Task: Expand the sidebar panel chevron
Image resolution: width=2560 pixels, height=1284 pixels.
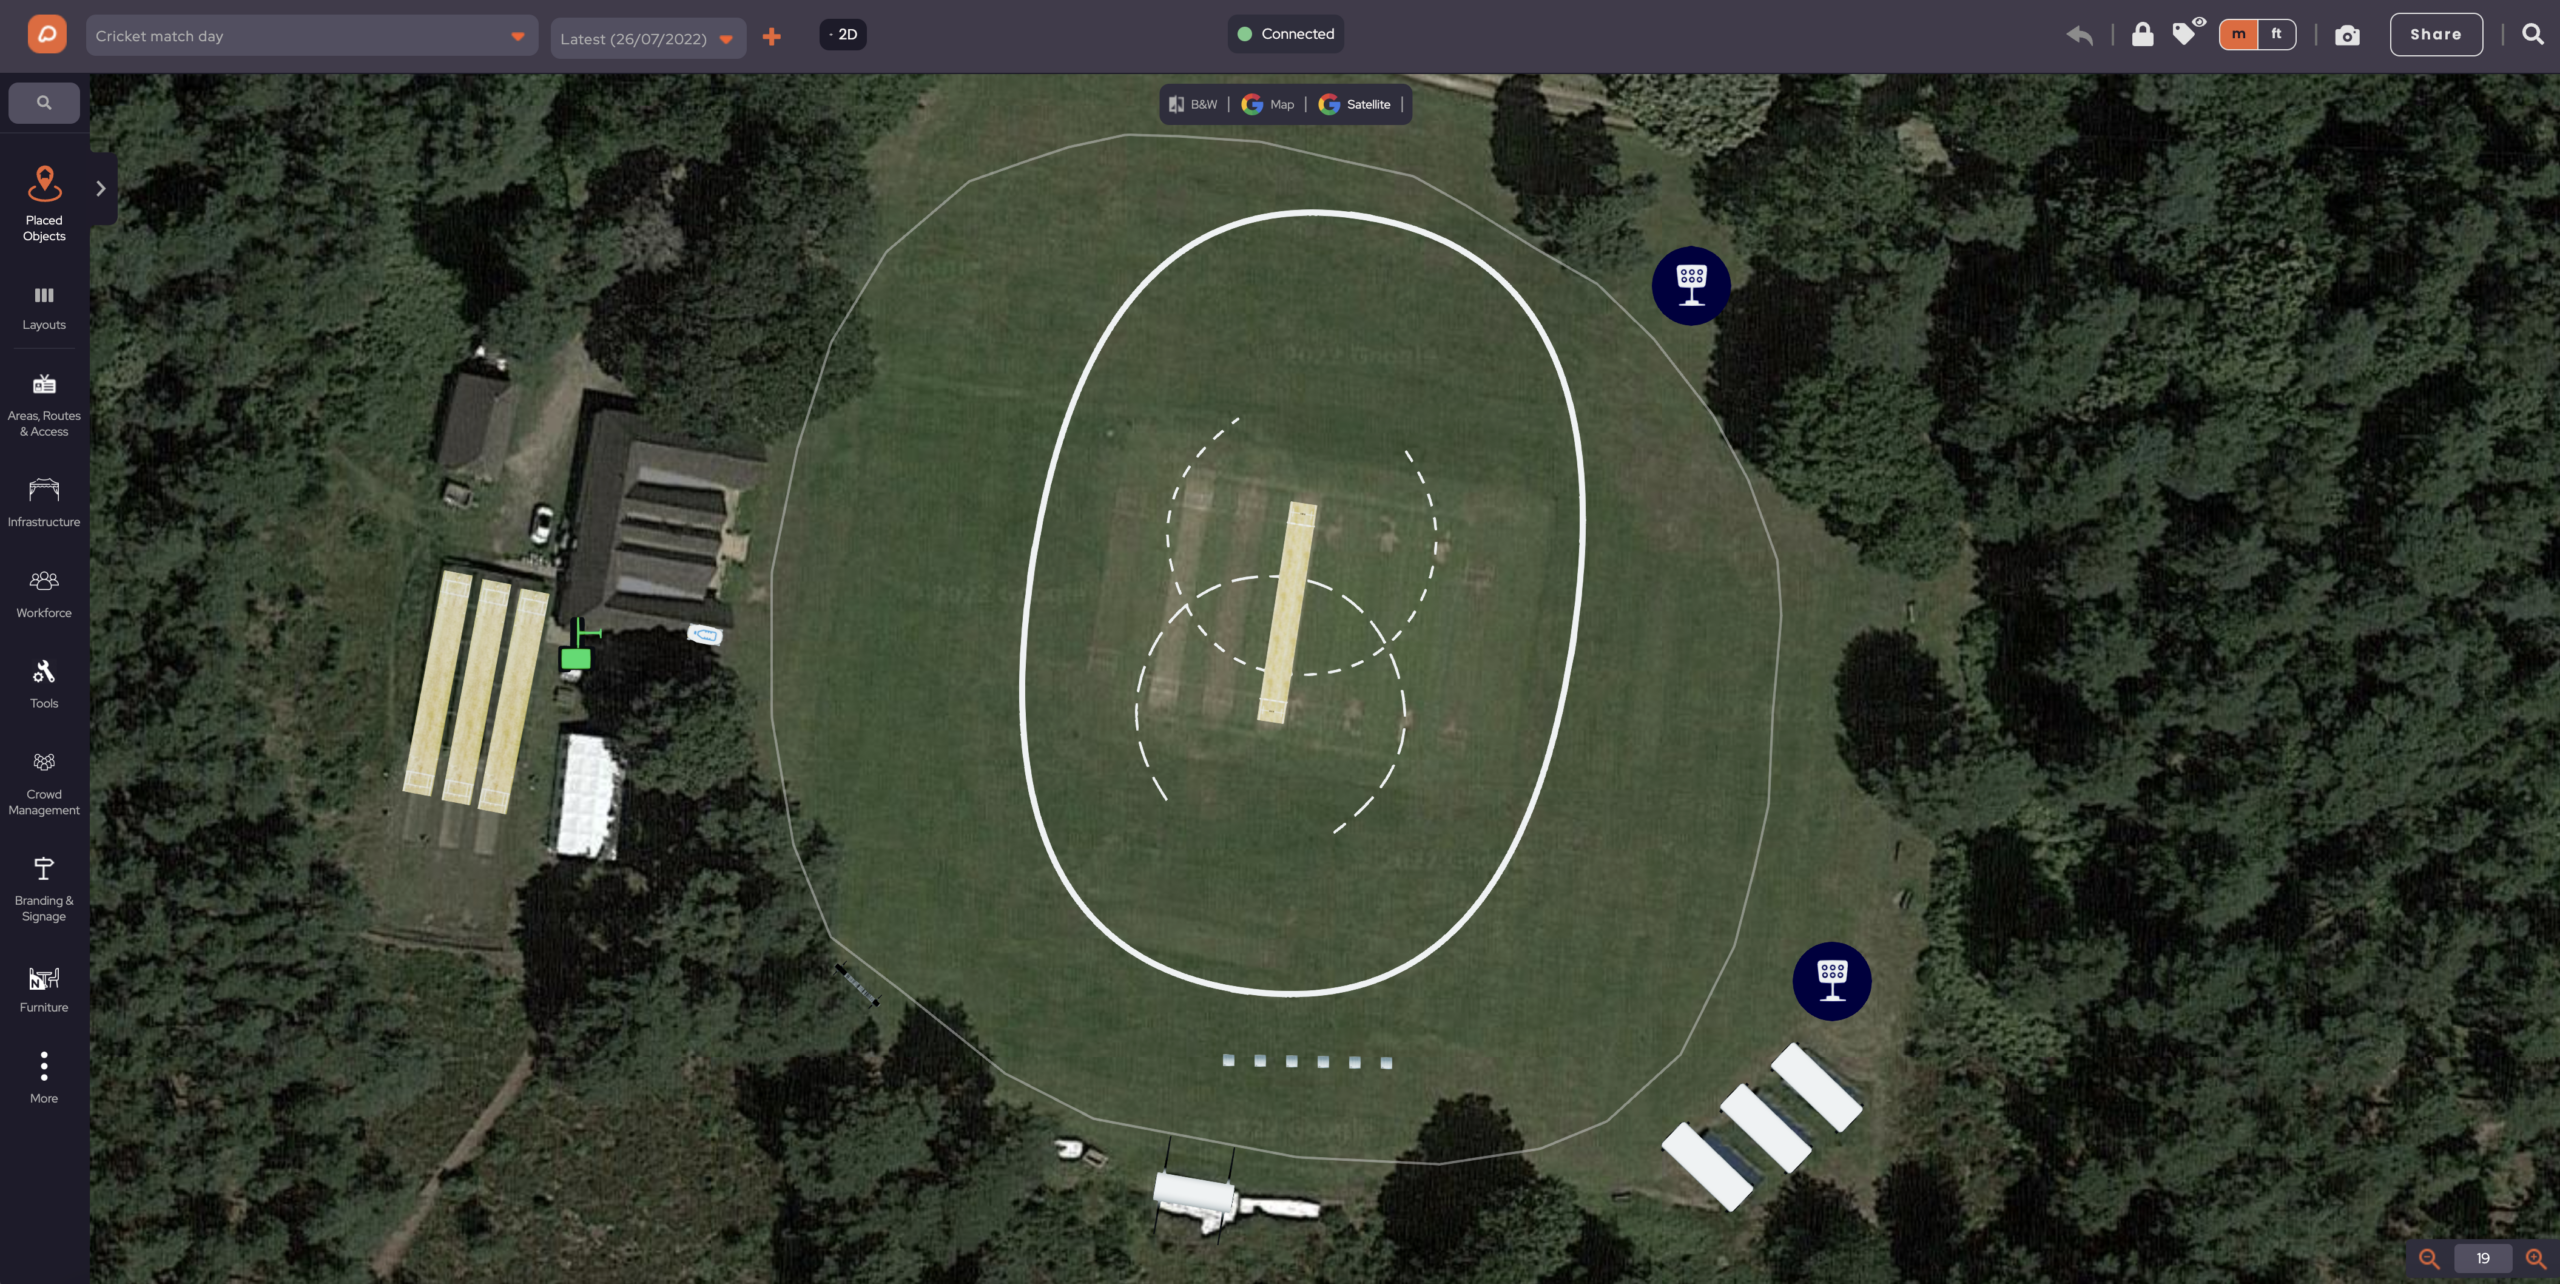Action: tap(101, 188)
